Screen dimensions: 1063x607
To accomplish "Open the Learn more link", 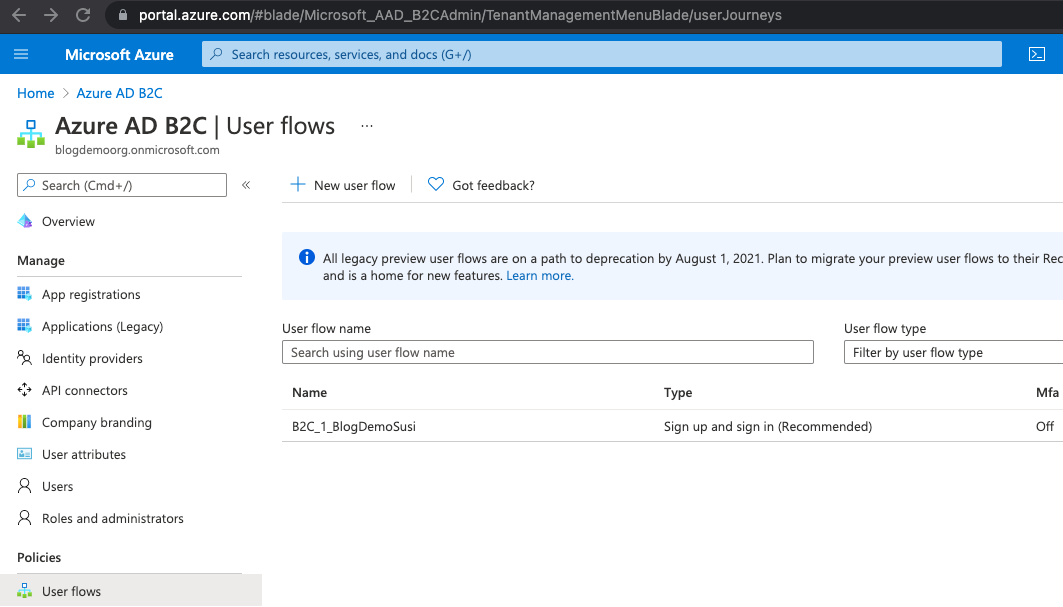I will coord(540,276).
